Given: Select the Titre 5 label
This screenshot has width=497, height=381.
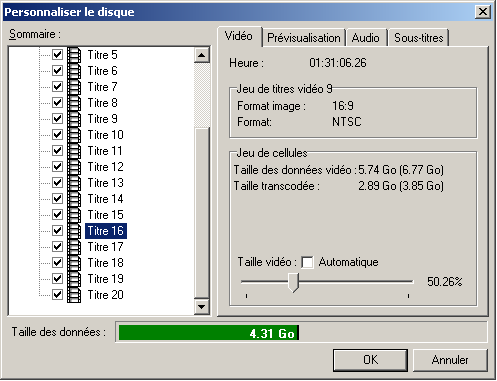Looking at the screenshot, I should tap(102, 55).
